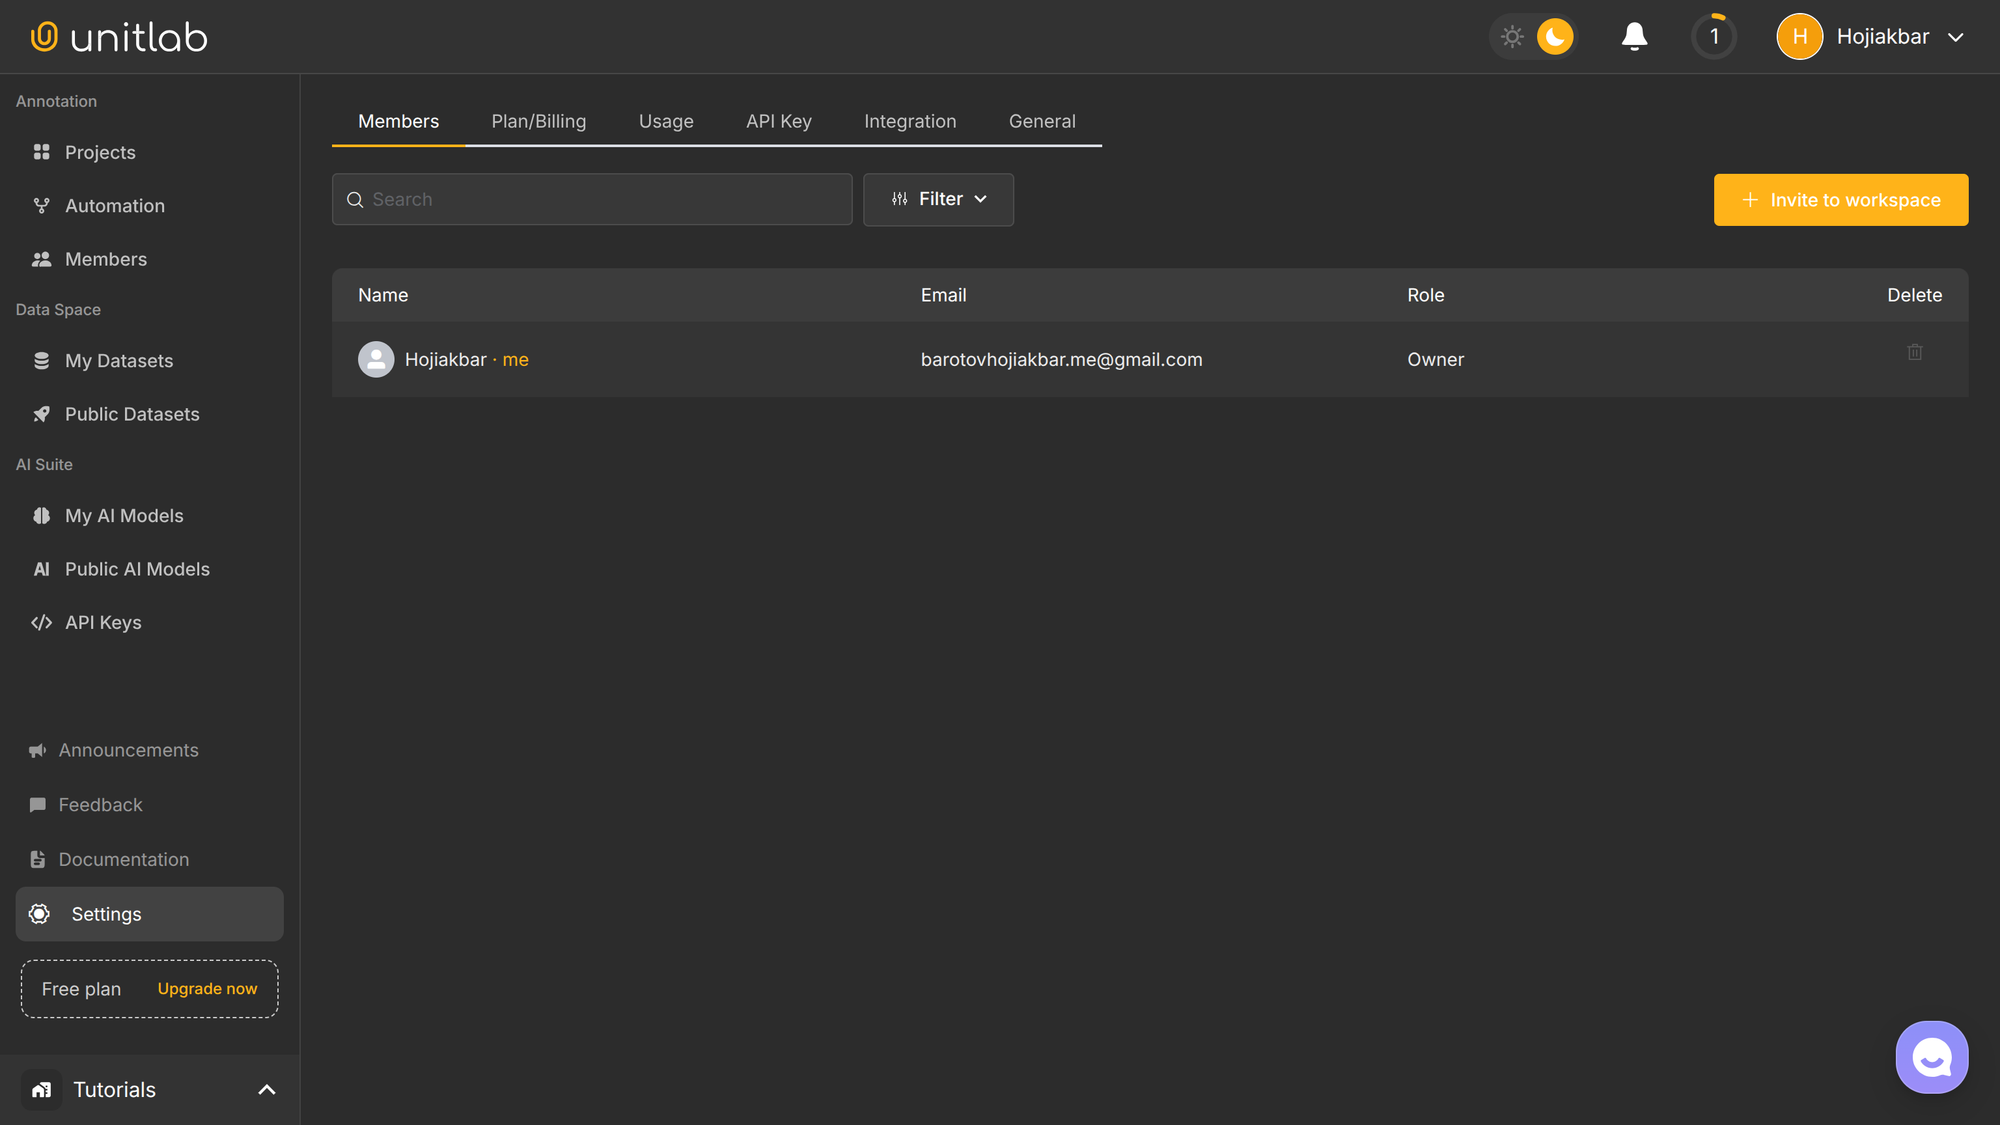Open My AI Models section

click(x=124, y=515)
